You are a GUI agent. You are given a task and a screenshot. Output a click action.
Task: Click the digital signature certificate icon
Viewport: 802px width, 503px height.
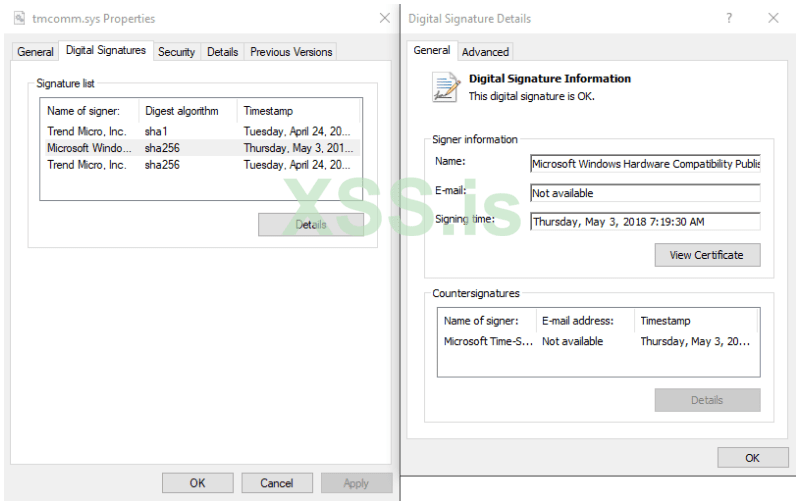445,87
